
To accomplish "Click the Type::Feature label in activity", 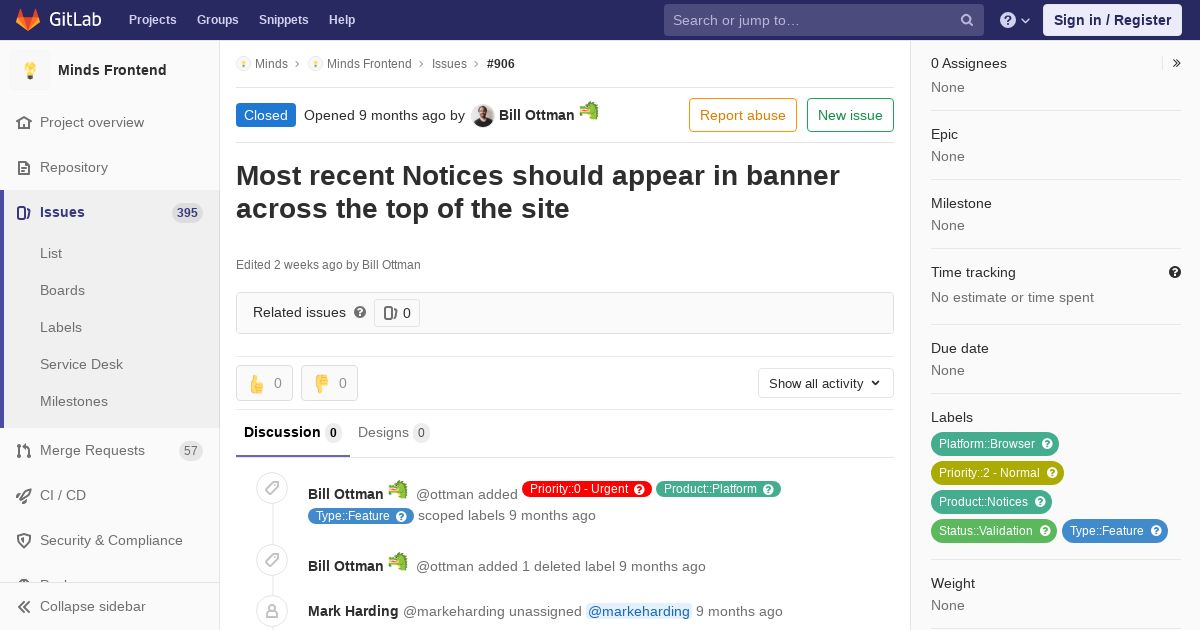I will click(x=361, y=516).
